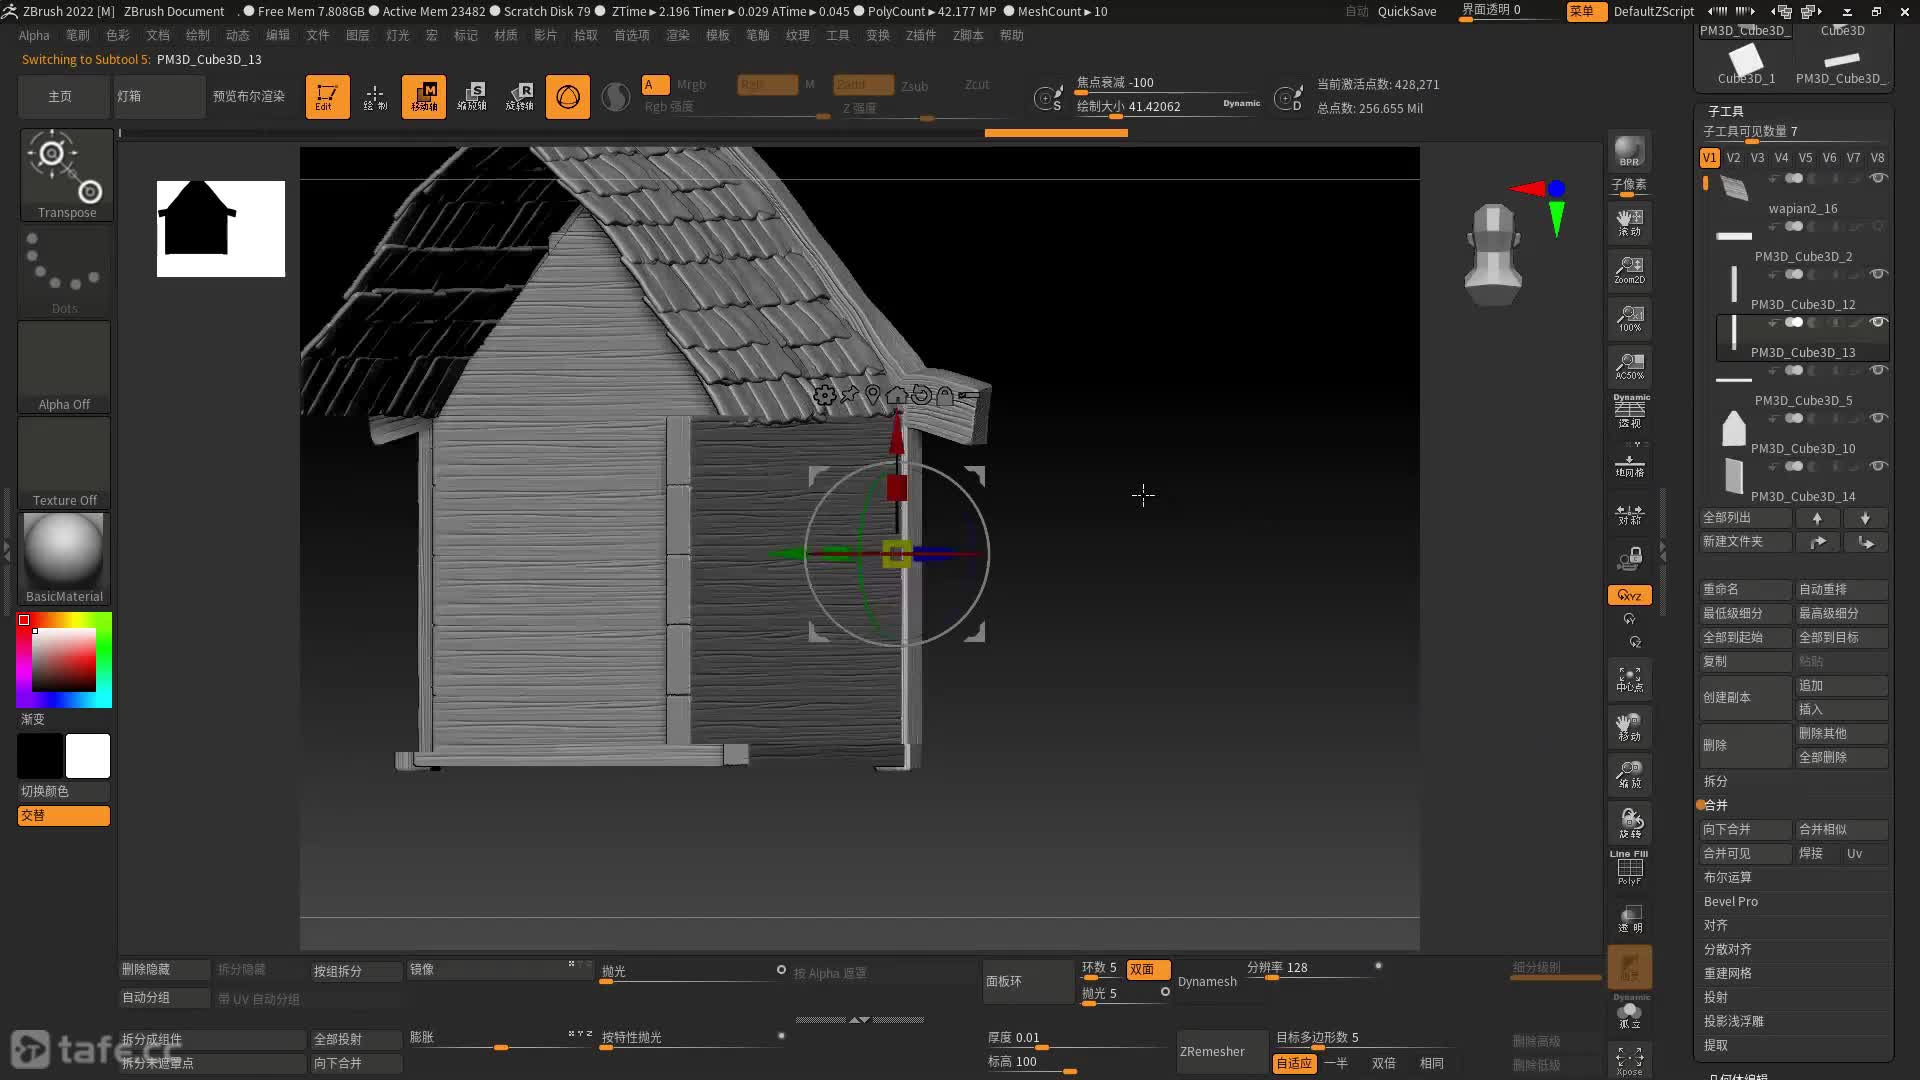Click the 缩放 view zoom icon on right shelf
1920x1080 pixels.
[x=1629, y=774]
